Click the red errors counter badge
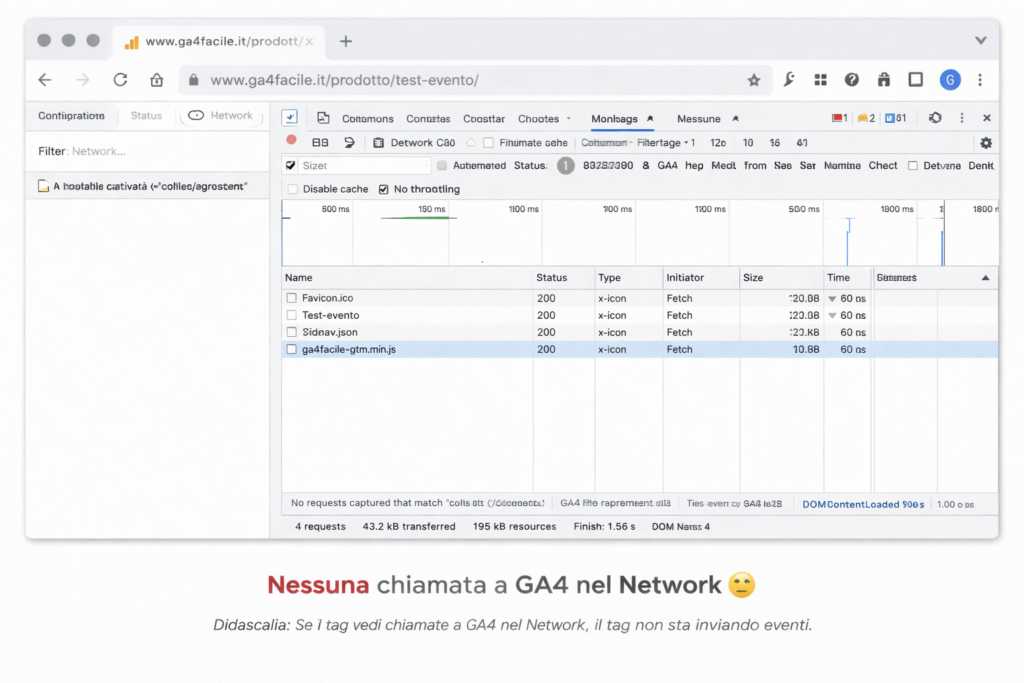1024x683 pixels. click(839, 118)
